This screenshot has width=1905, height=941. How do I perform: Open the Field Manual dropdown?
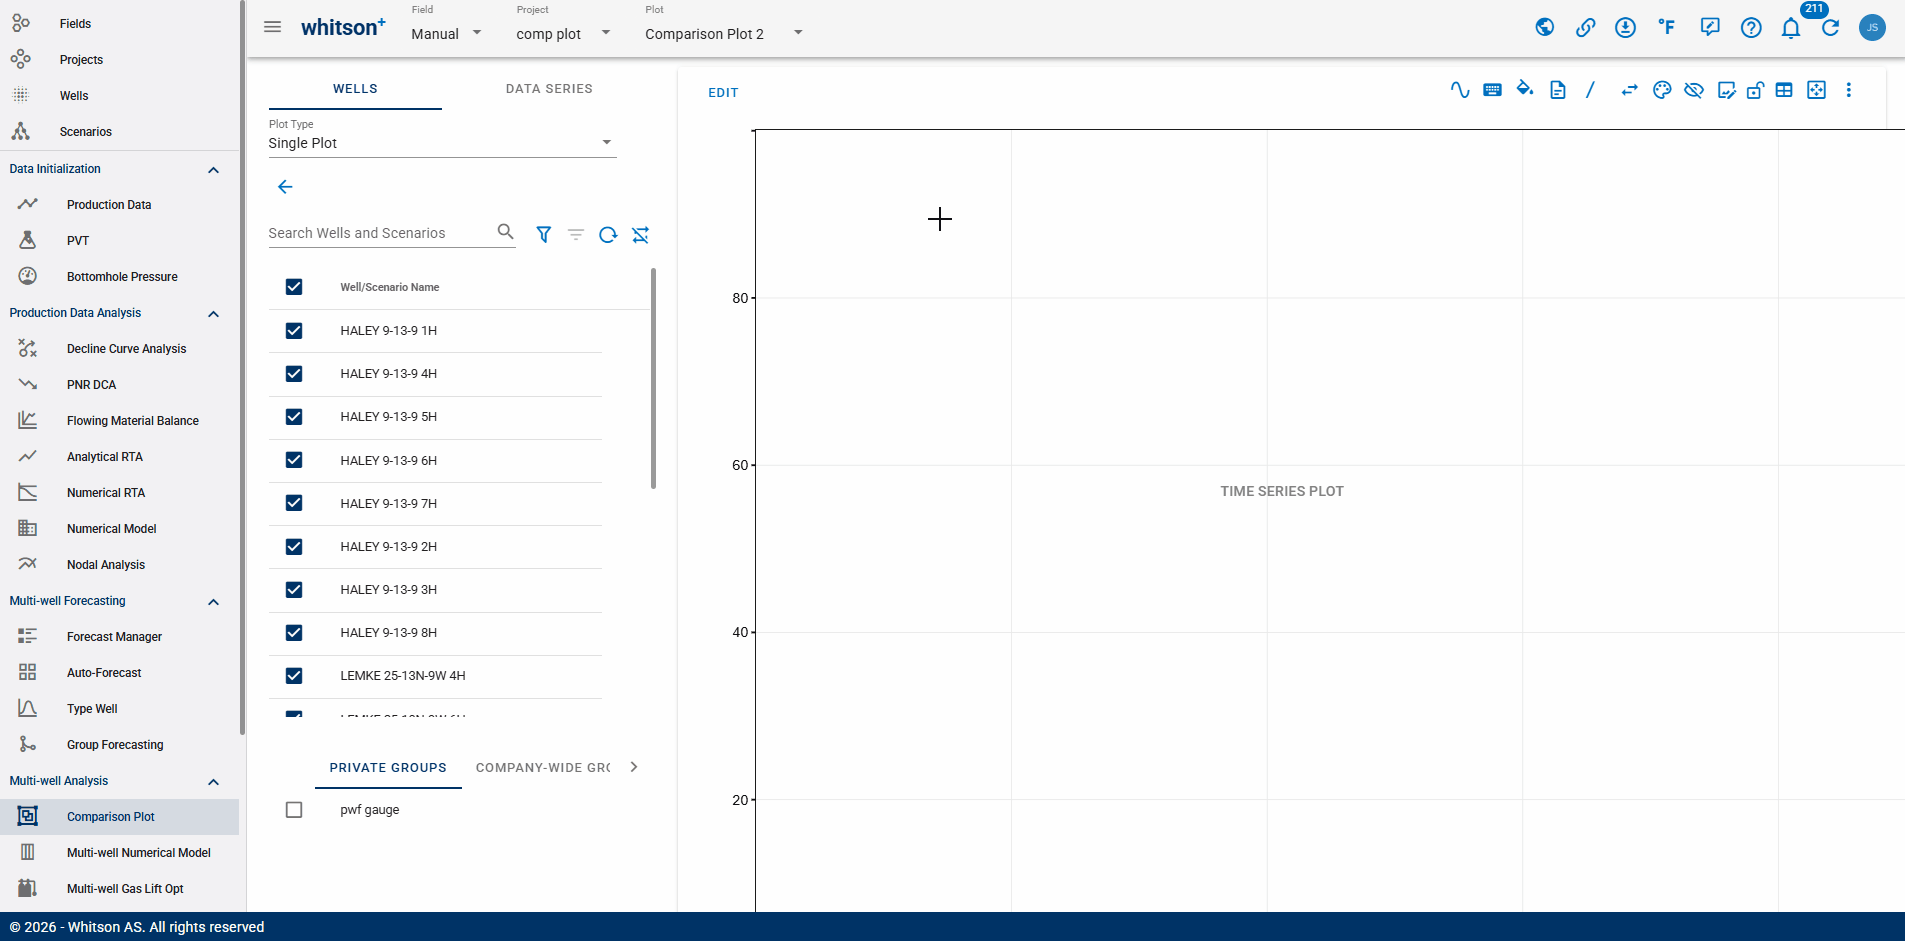coord(447,33)
